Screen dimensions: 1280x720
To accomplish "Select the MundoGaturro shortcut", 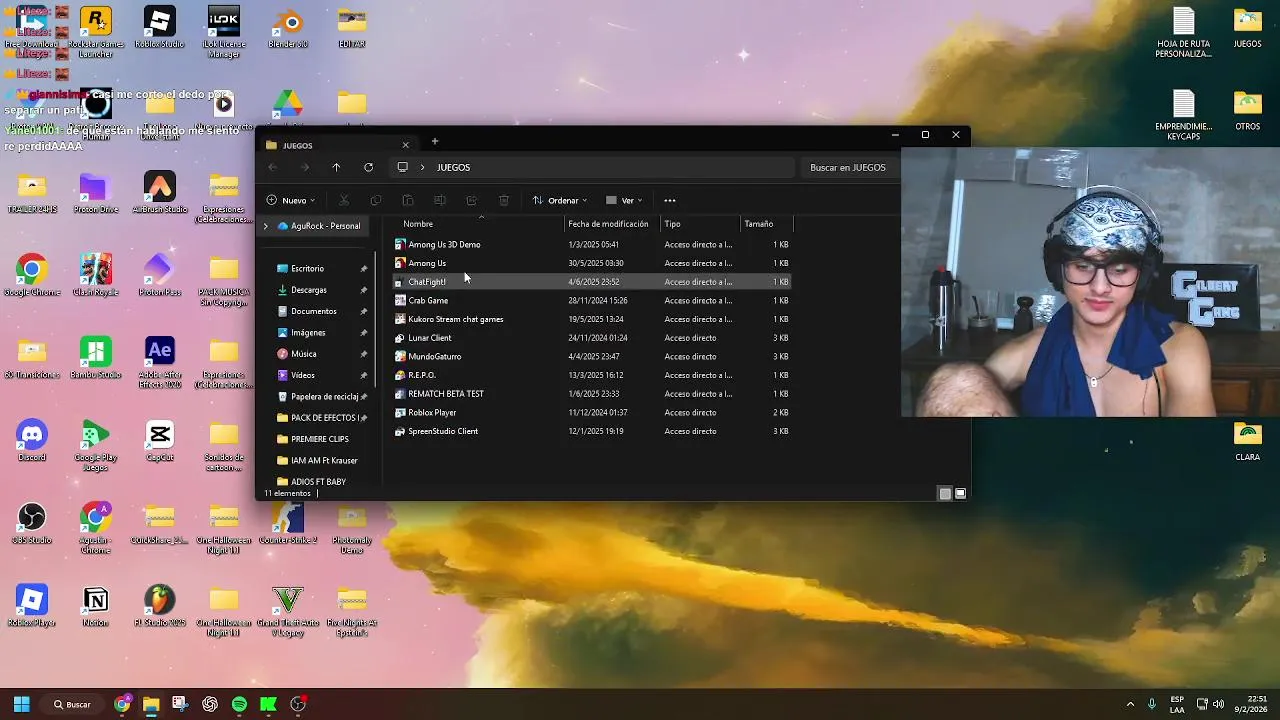I will (592, 356).
